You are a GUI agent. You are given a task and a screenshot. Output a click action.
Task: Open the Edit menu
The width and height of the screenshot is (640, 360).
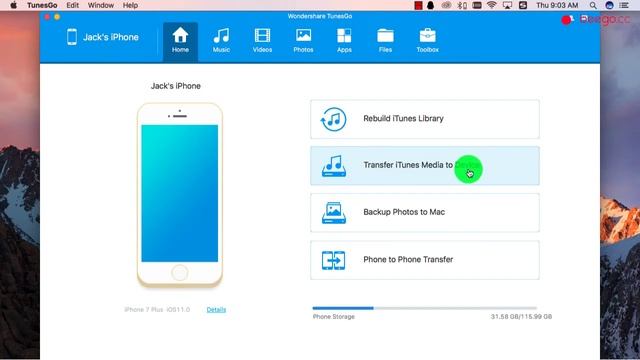73,5
